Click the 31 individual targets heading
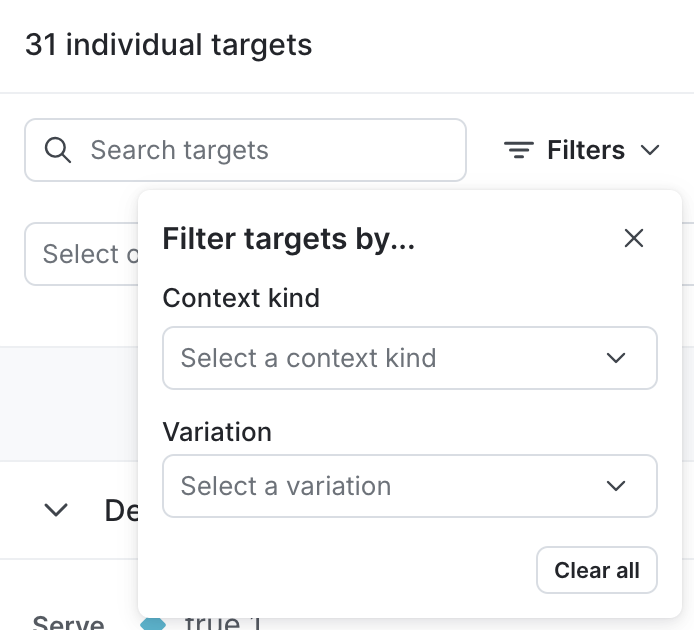This screenshot has height=630, width=694. (169, 45)
